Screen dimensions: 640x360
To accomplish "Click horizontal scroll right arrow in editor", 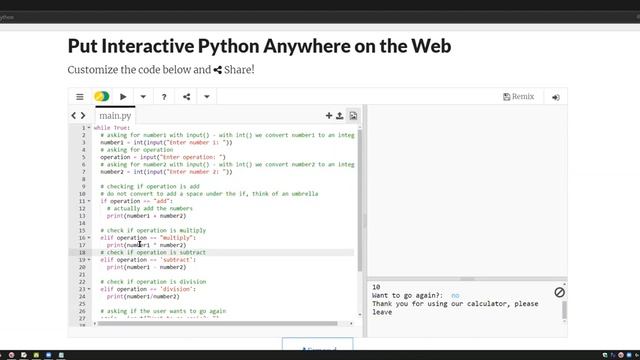I will (x=351, y=324).
